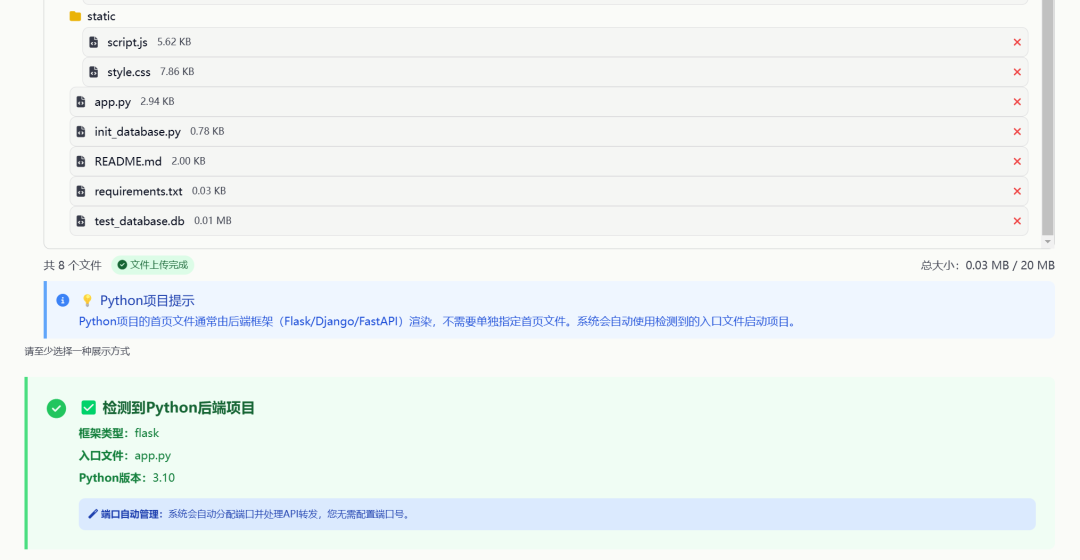Click the 请至少选择一种展示方式 hint text
The width and height of the screenshot is (1080, 560).
77,351
